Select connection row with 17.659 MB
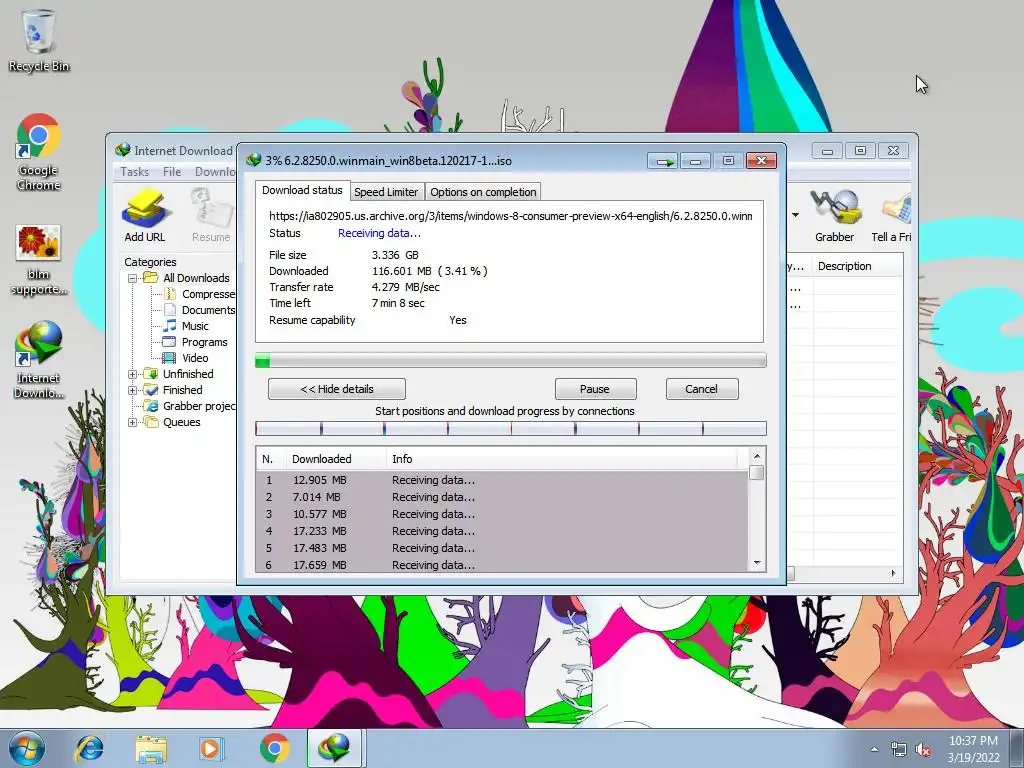Viewport: 1024px width, 768px height. tap(502, 565)
